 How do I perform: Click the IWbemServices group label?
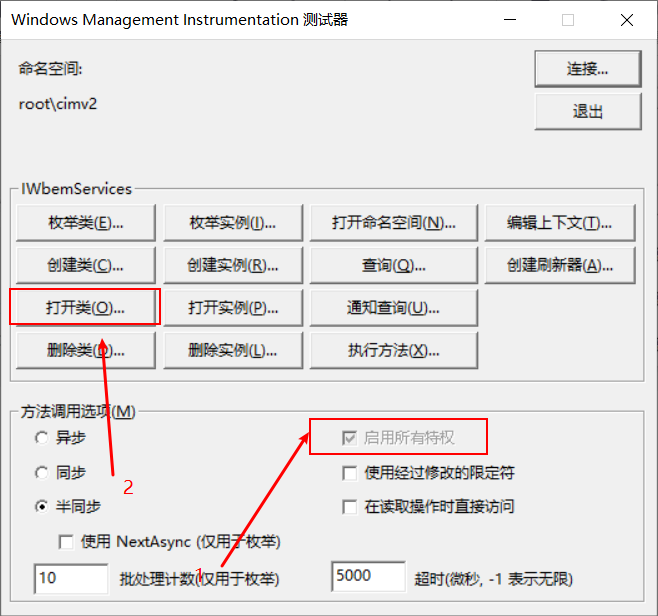76,189
